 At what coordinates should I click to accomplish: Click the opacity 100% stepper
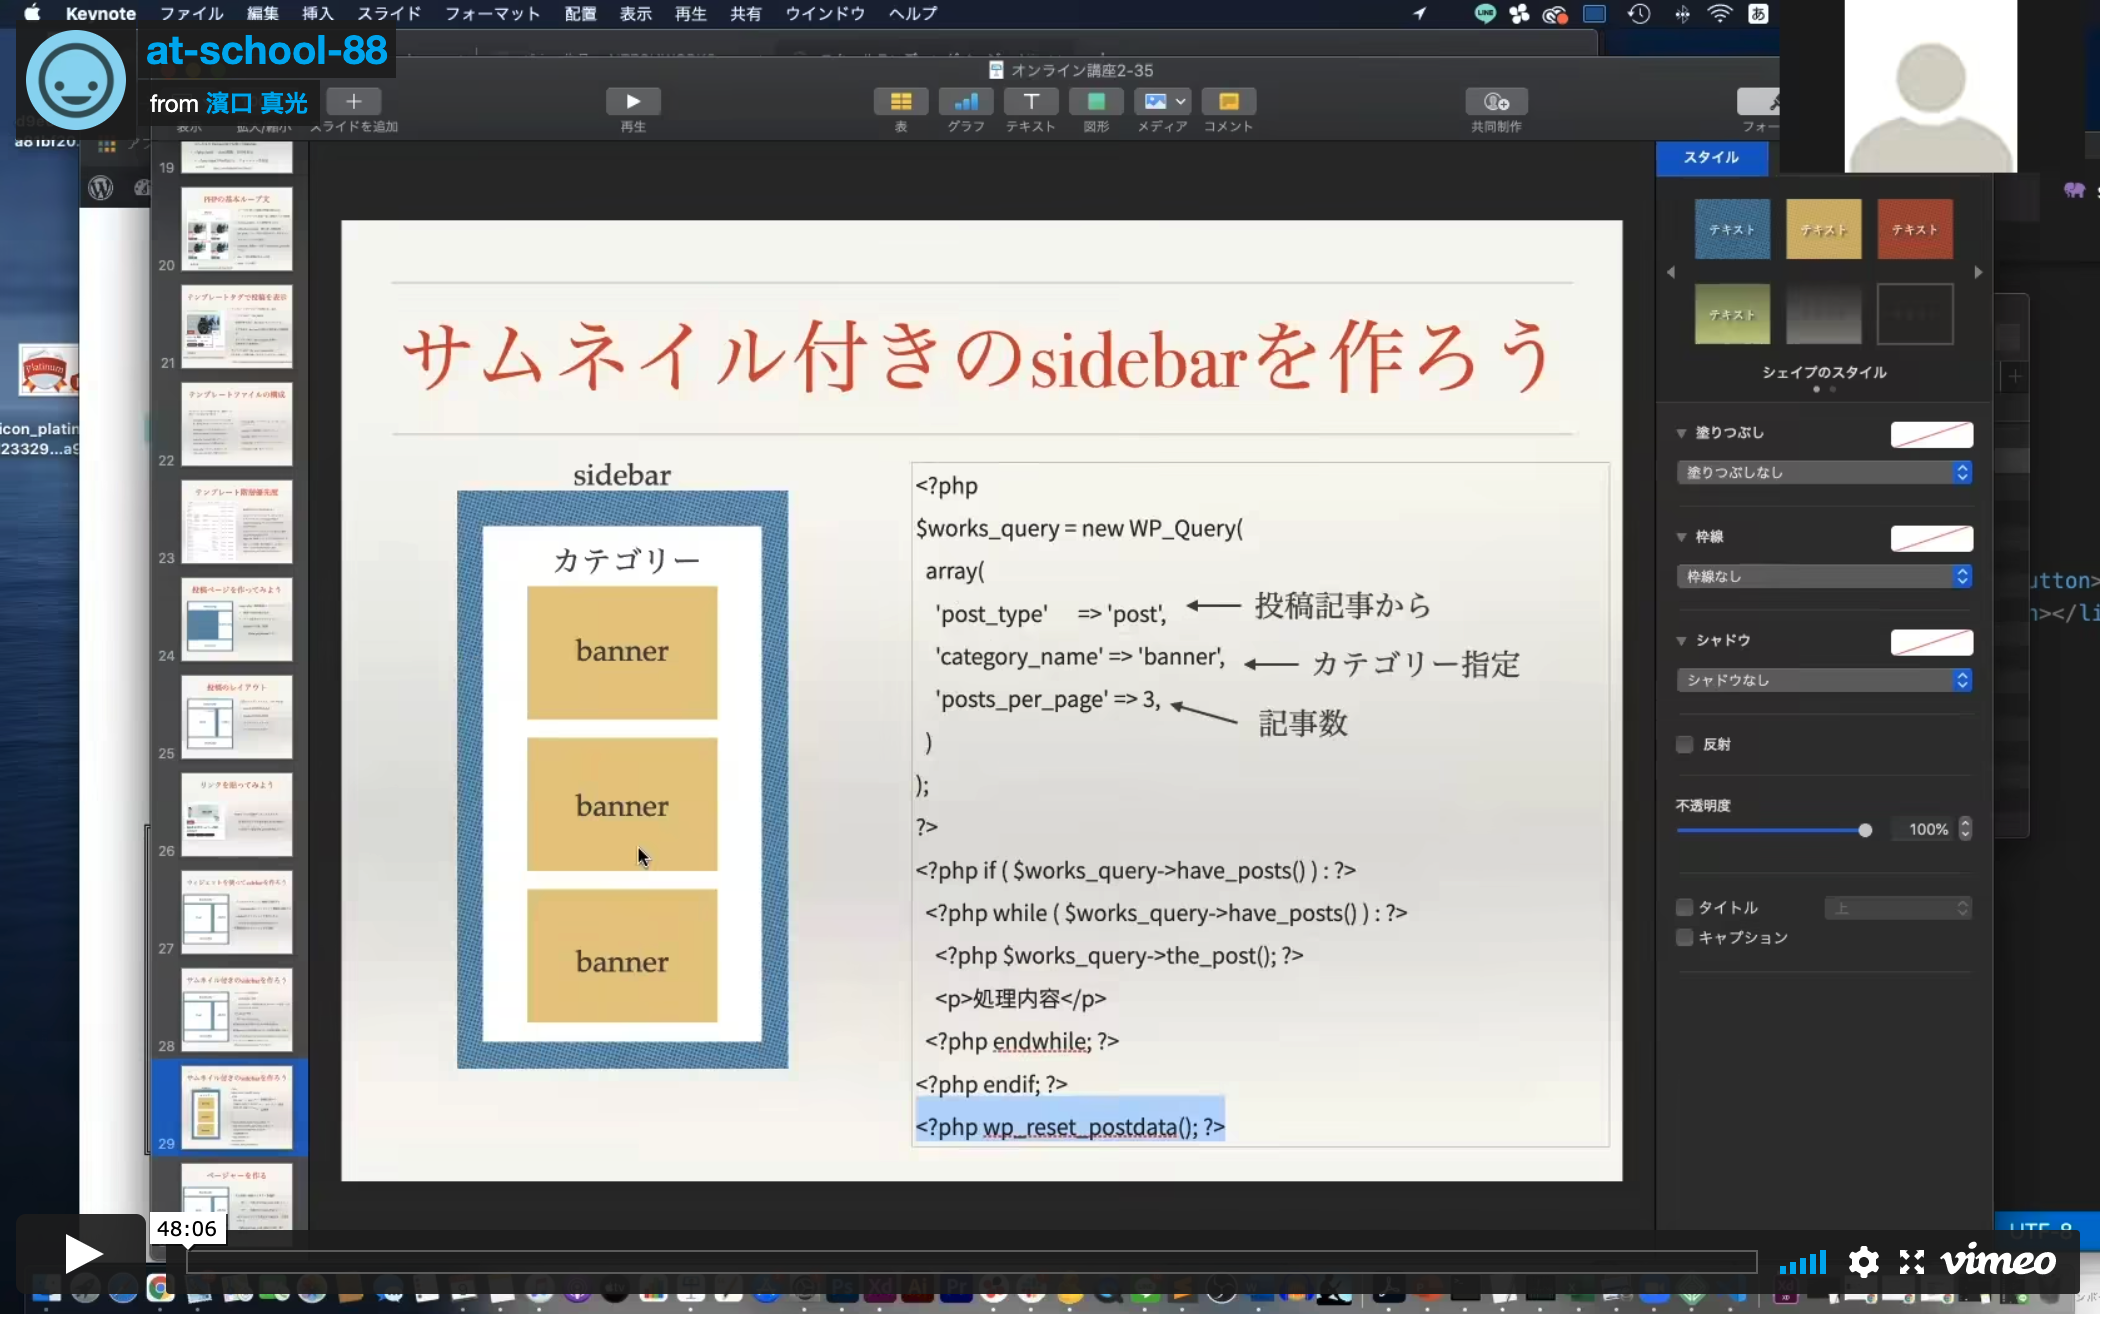pyautogui.click(x=1965, y=829)
